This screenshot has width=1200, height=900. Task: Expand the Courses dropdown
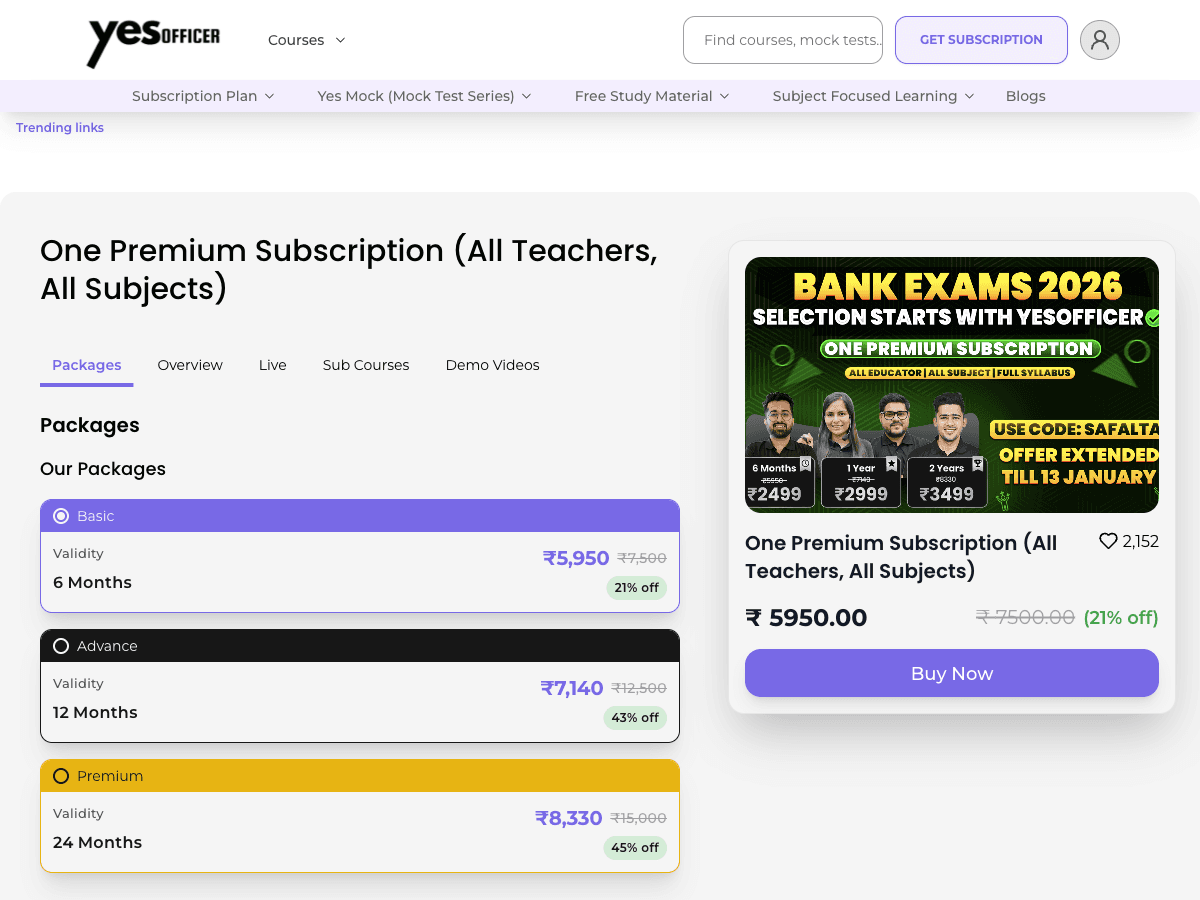306,40
